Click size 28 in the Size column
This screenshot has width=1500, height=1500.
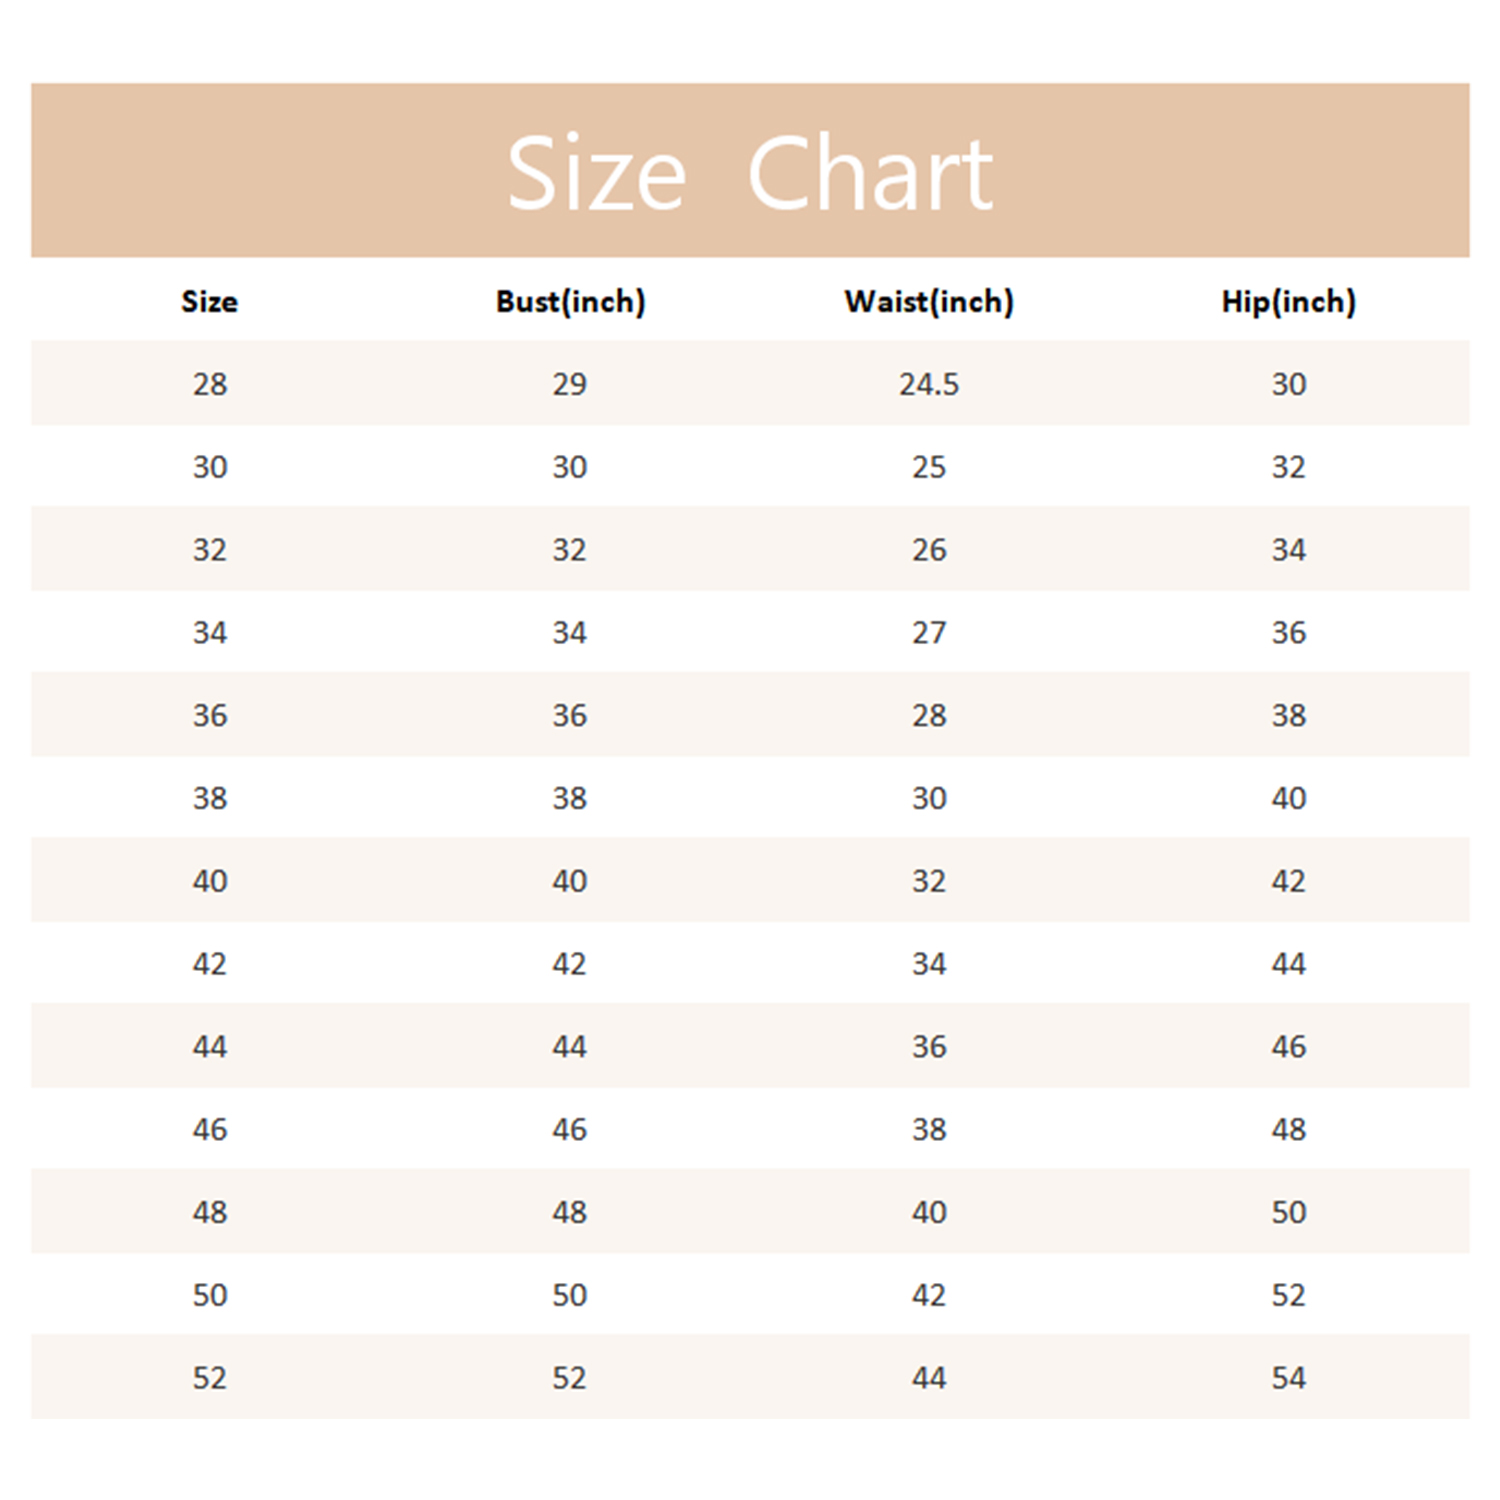tap(210, 384)
